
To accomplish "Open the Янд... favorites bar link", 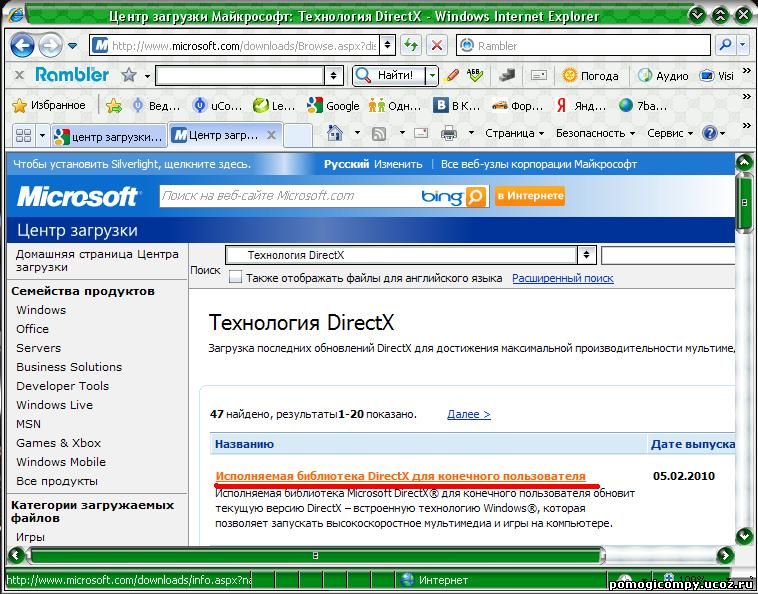I will coord(581,106).
